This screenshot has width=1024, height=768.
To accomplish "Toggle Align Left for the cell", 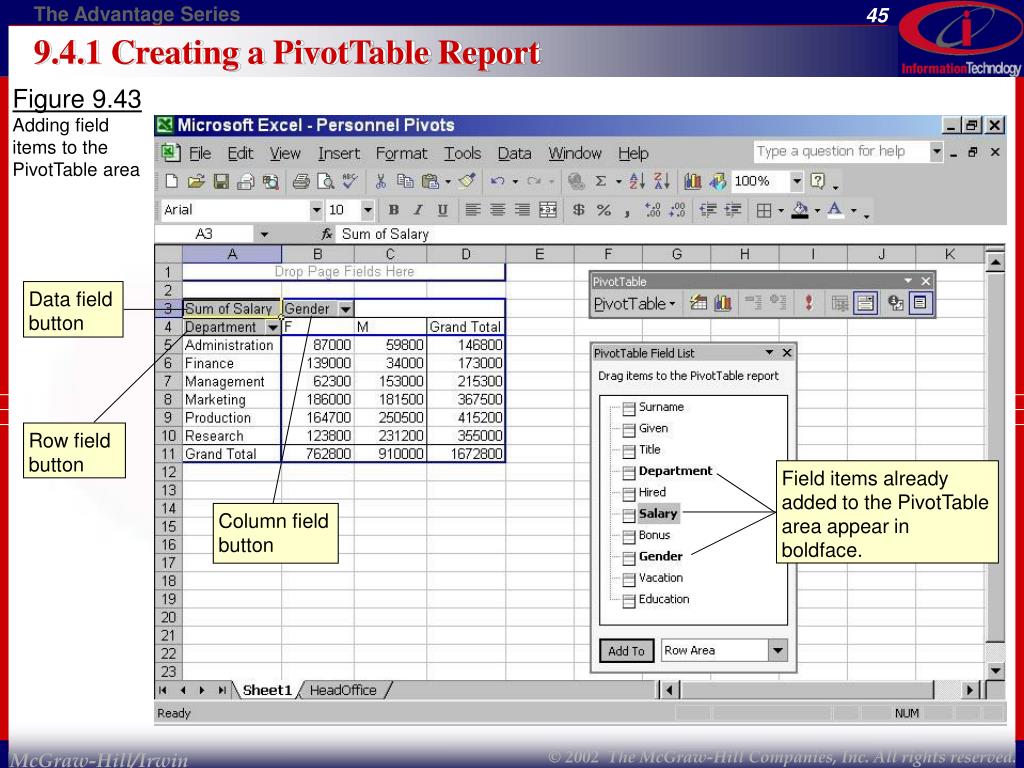I will [x=473, y=210].
